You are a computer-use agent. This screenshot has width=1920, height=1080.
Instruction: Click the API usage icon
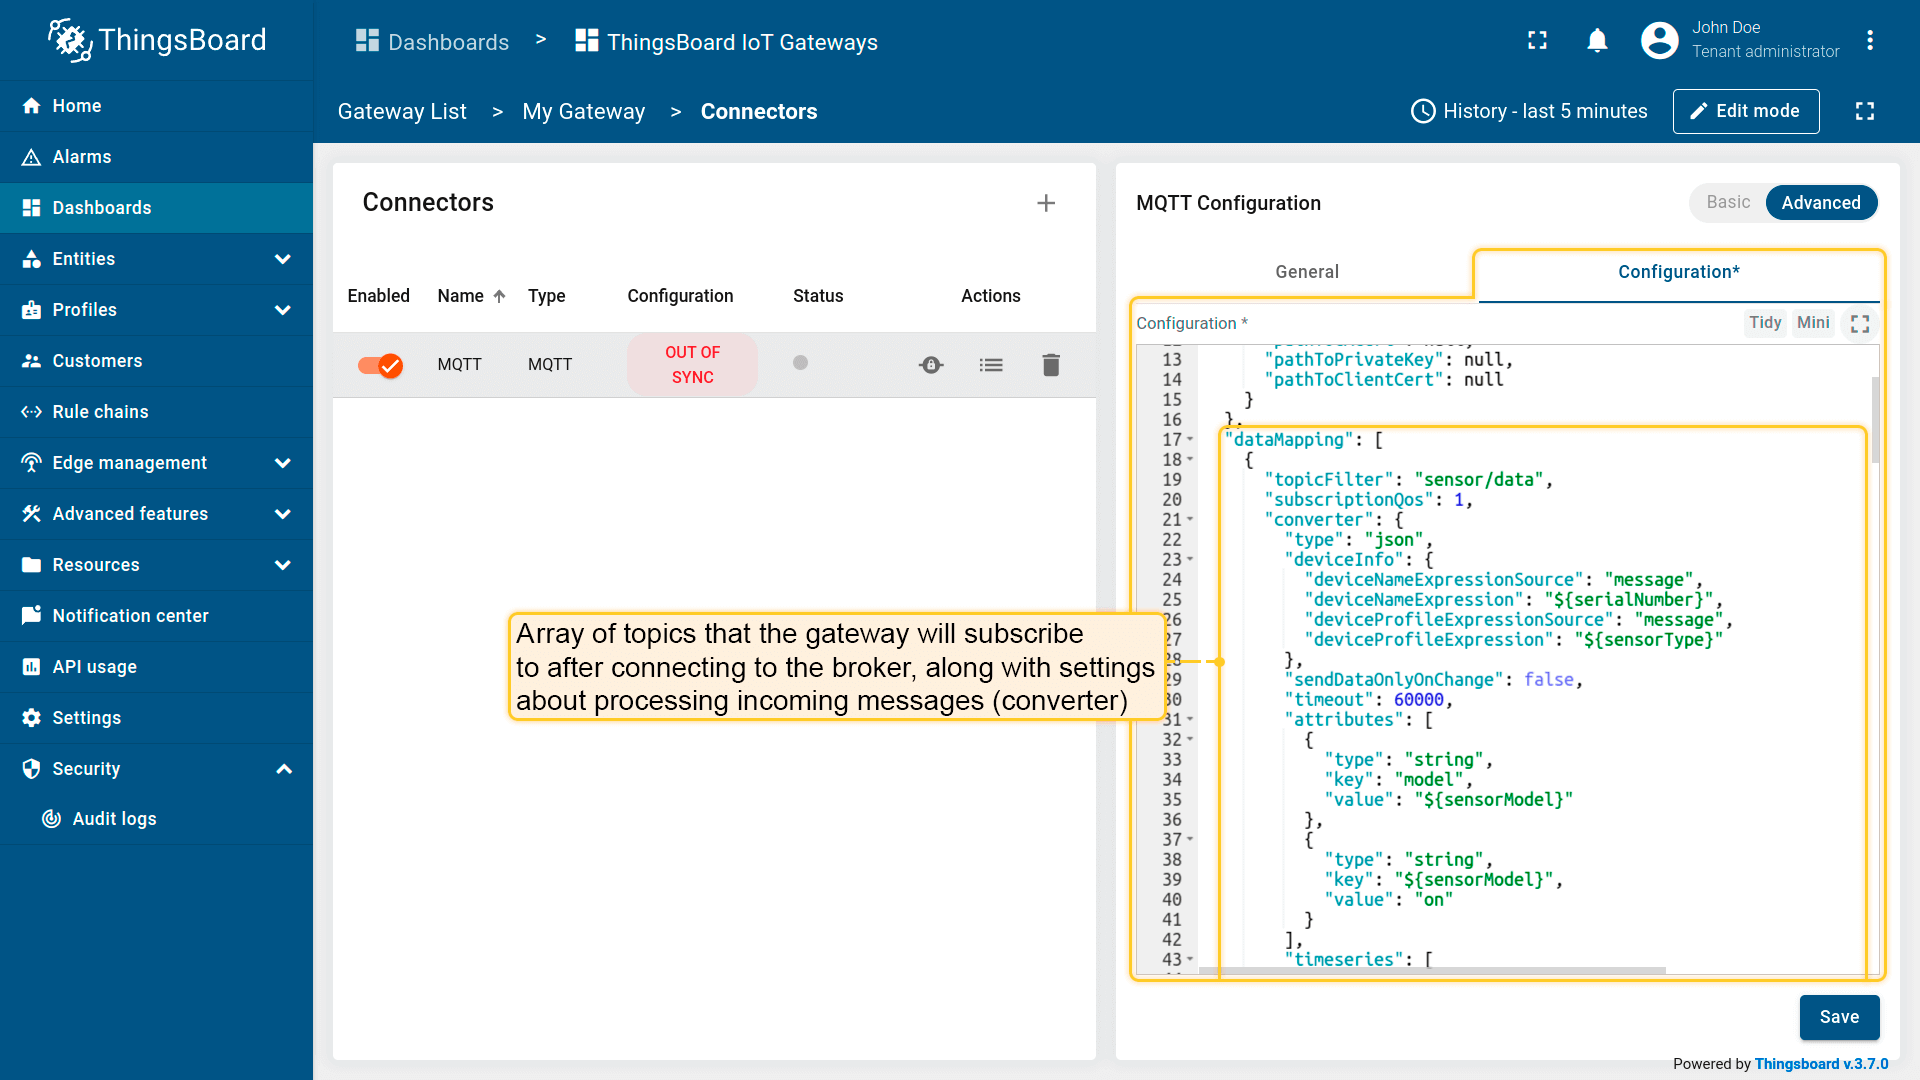(32, 667)
